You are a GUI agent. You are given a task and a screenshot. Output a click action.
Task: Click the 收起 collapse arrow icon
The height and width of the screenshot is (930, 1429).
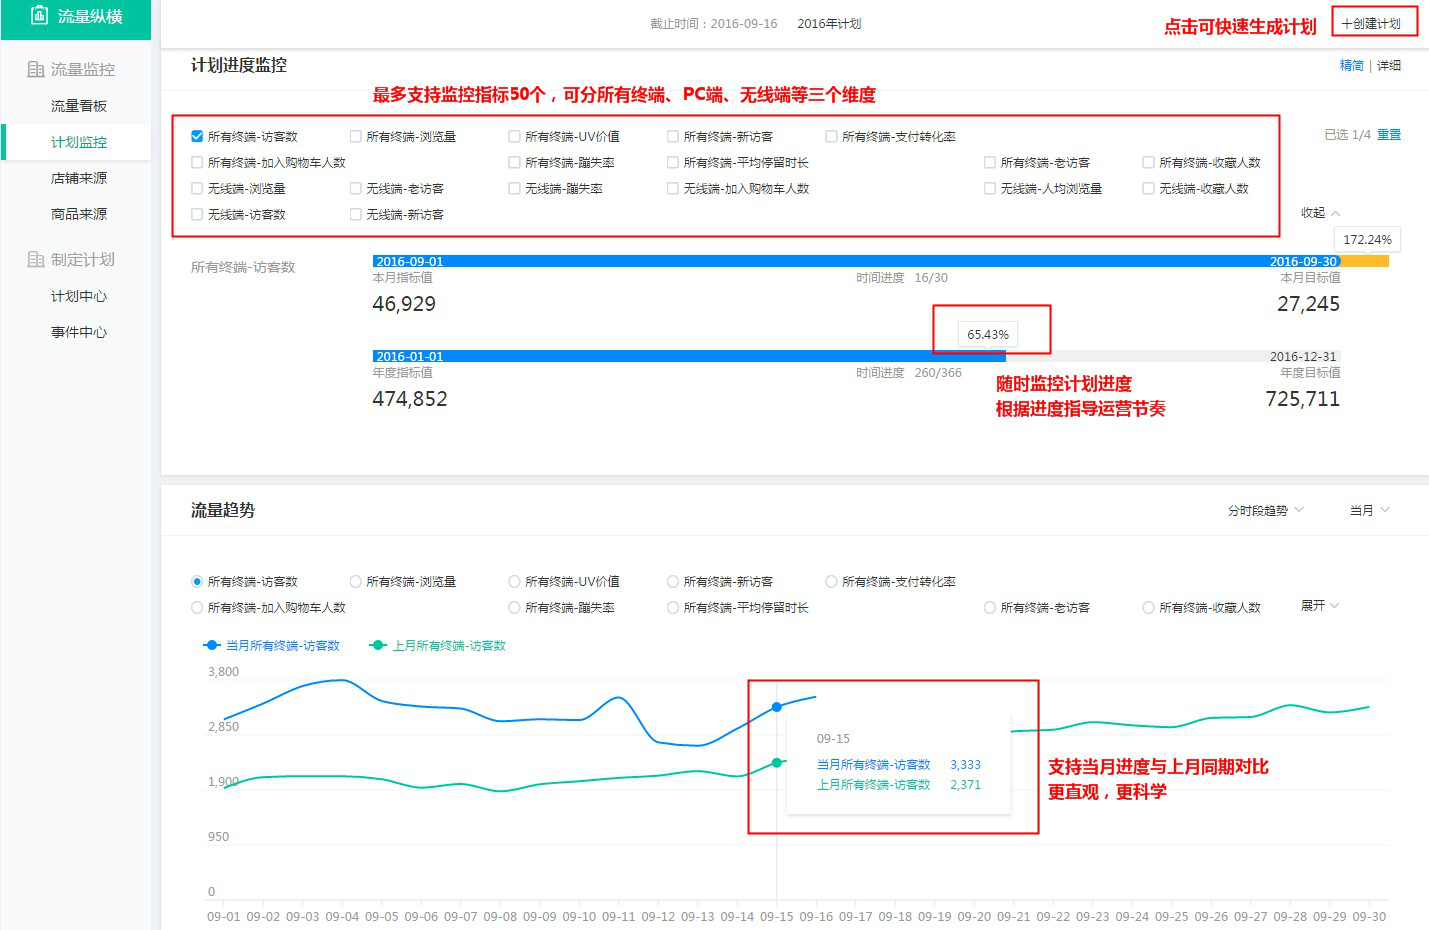click(x=1336, y=213)
